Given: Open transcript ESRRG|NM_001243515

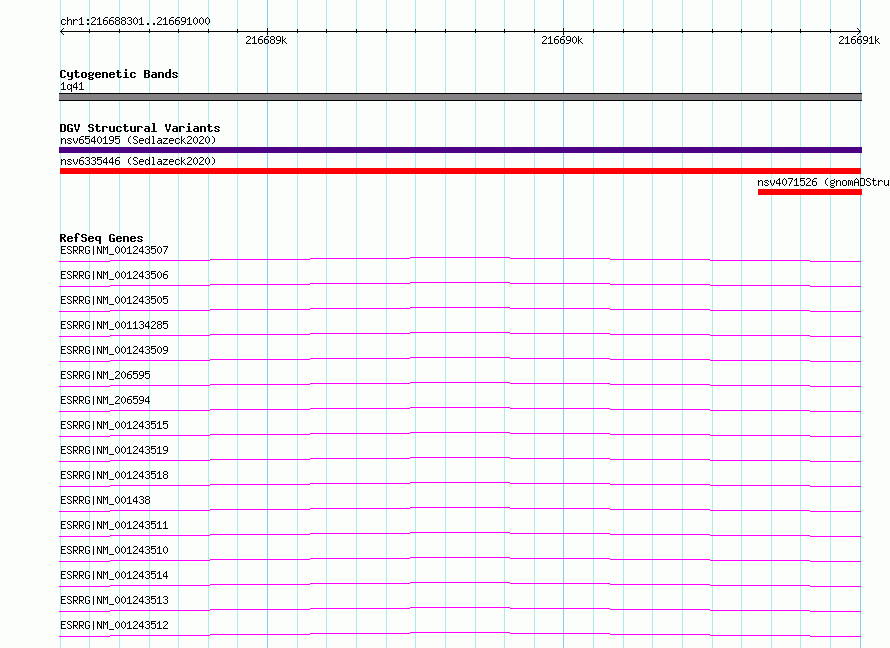Looking at the screenshot, I should point(114,425).
